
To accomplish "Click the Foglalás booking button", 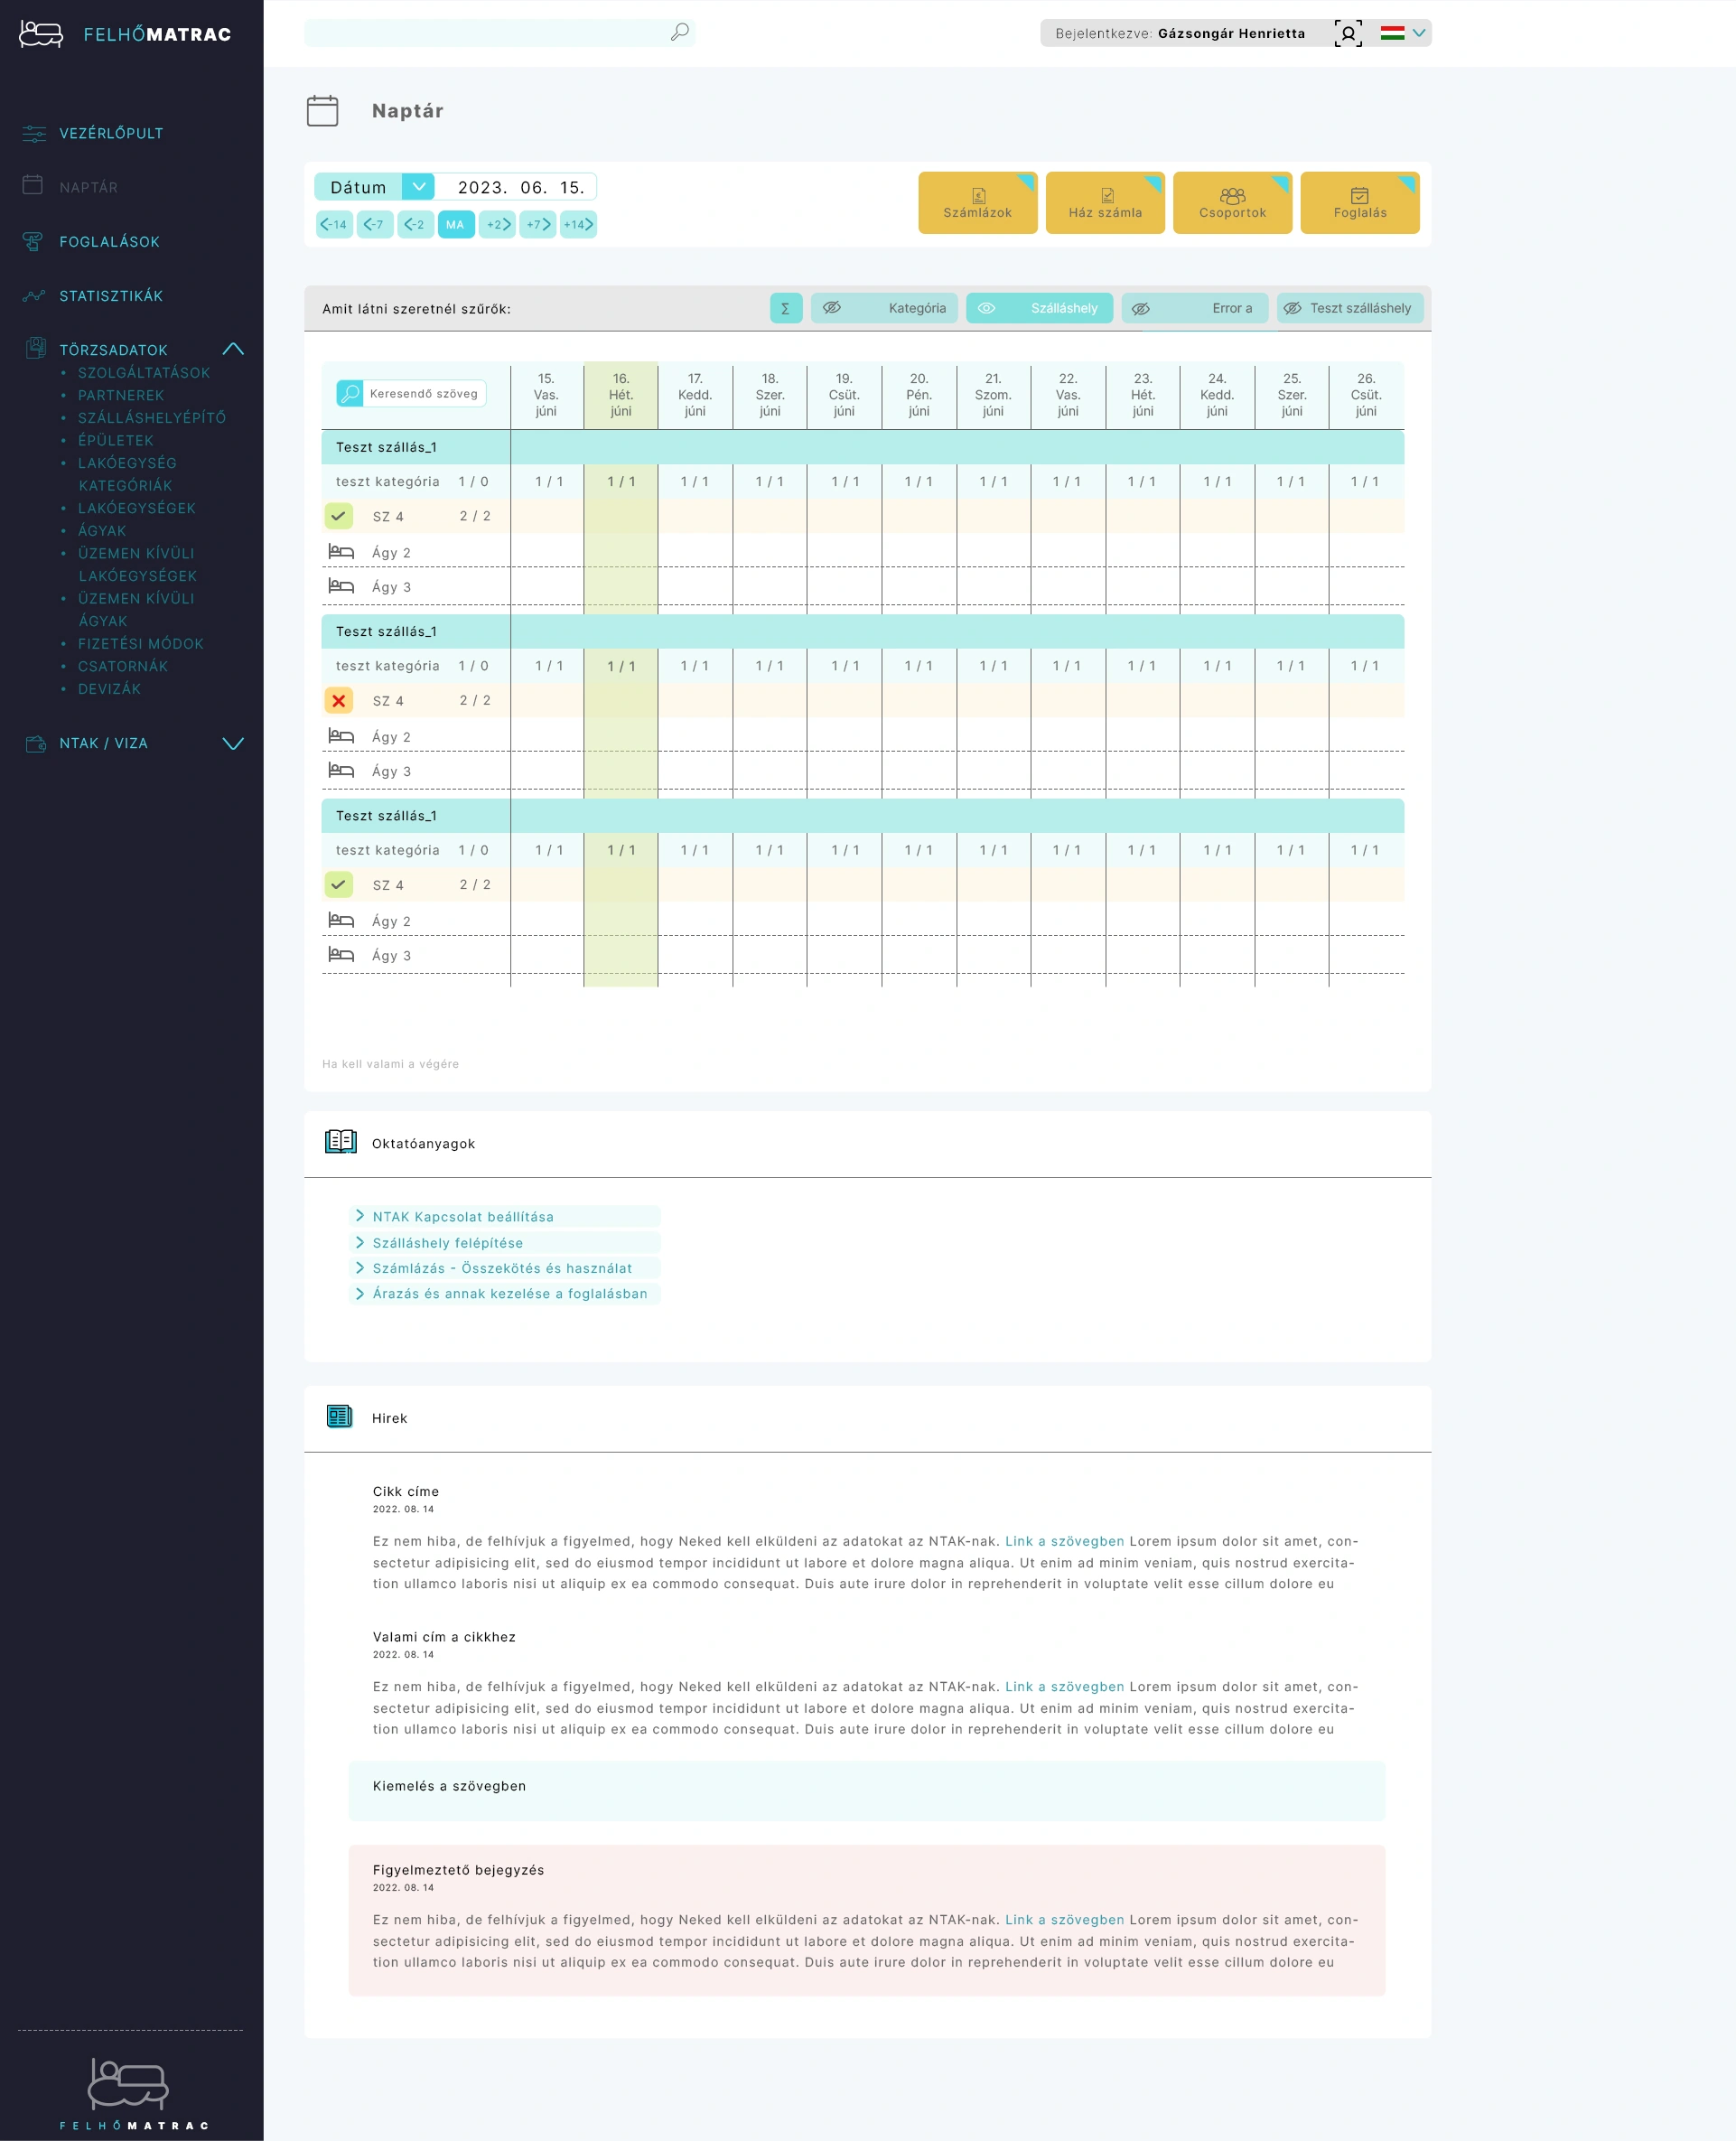I will pyautogui.click(x=1359, y=203).
